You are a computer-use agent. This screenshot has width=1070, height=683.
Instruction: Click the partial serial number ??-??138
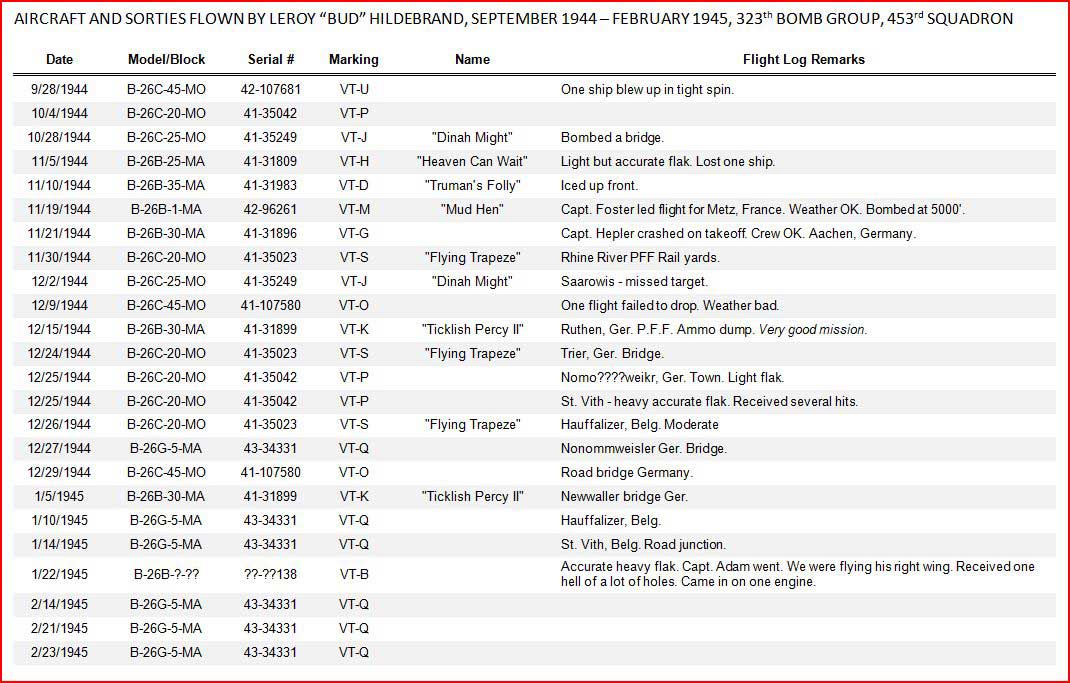[x=270, y=575]
